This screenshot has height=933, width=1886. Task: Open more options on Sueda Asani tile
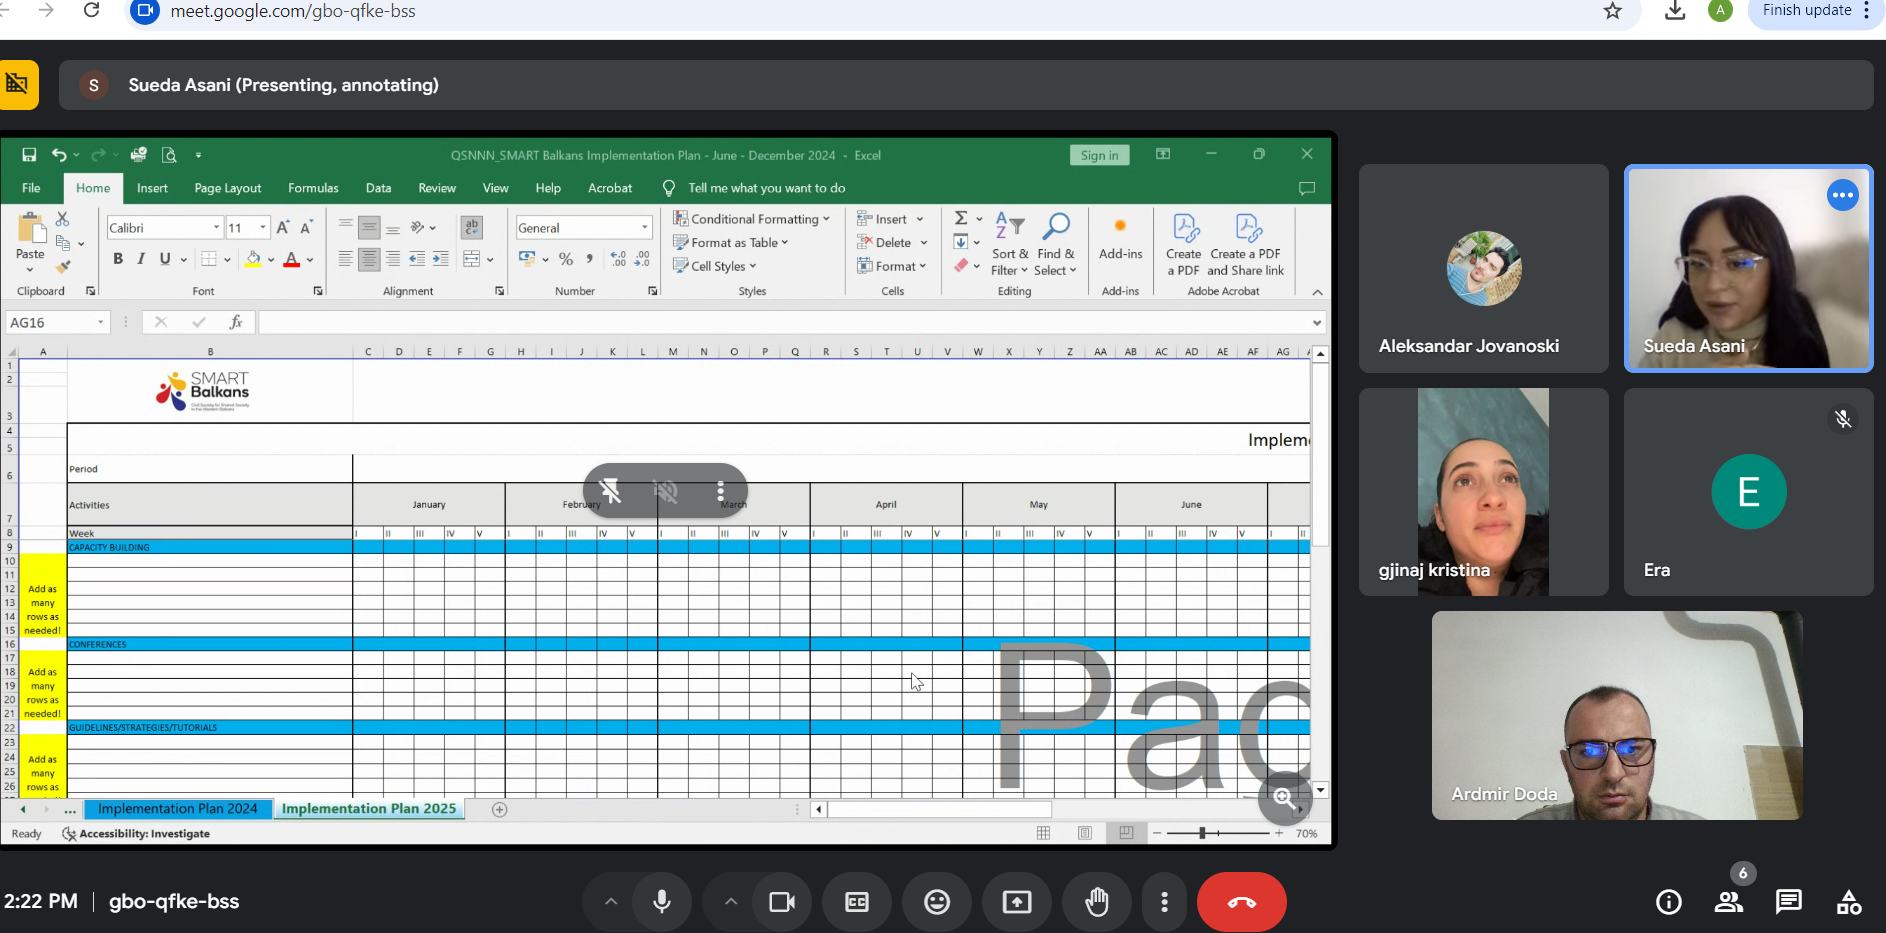[1842, 195]
